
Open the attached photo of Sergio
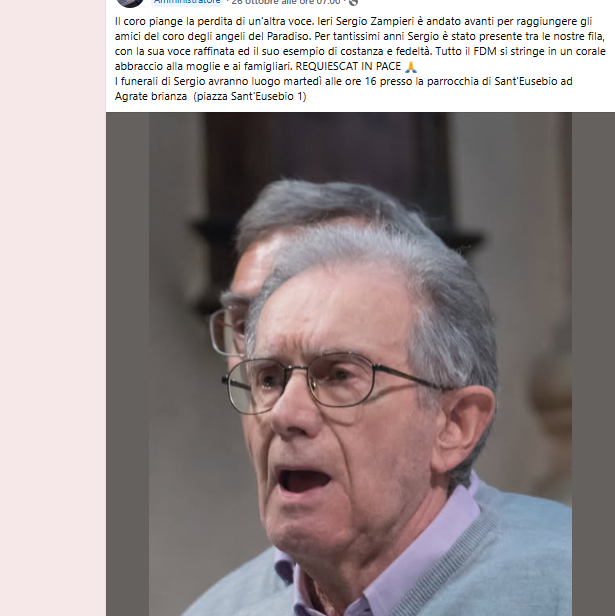coord(360,364)
